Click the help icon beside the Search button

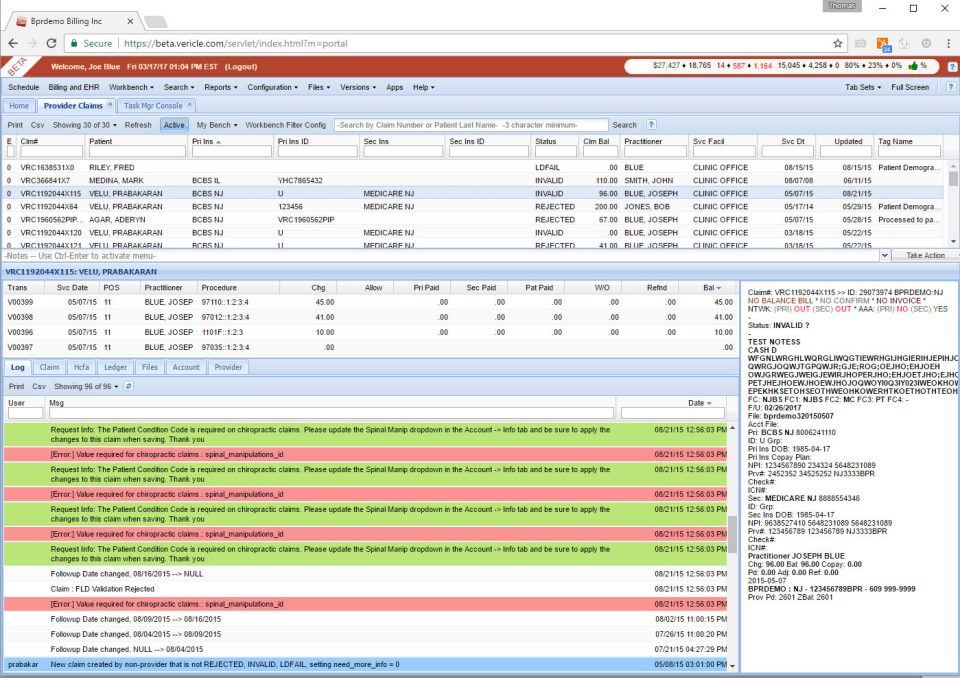tap(650, 125)
